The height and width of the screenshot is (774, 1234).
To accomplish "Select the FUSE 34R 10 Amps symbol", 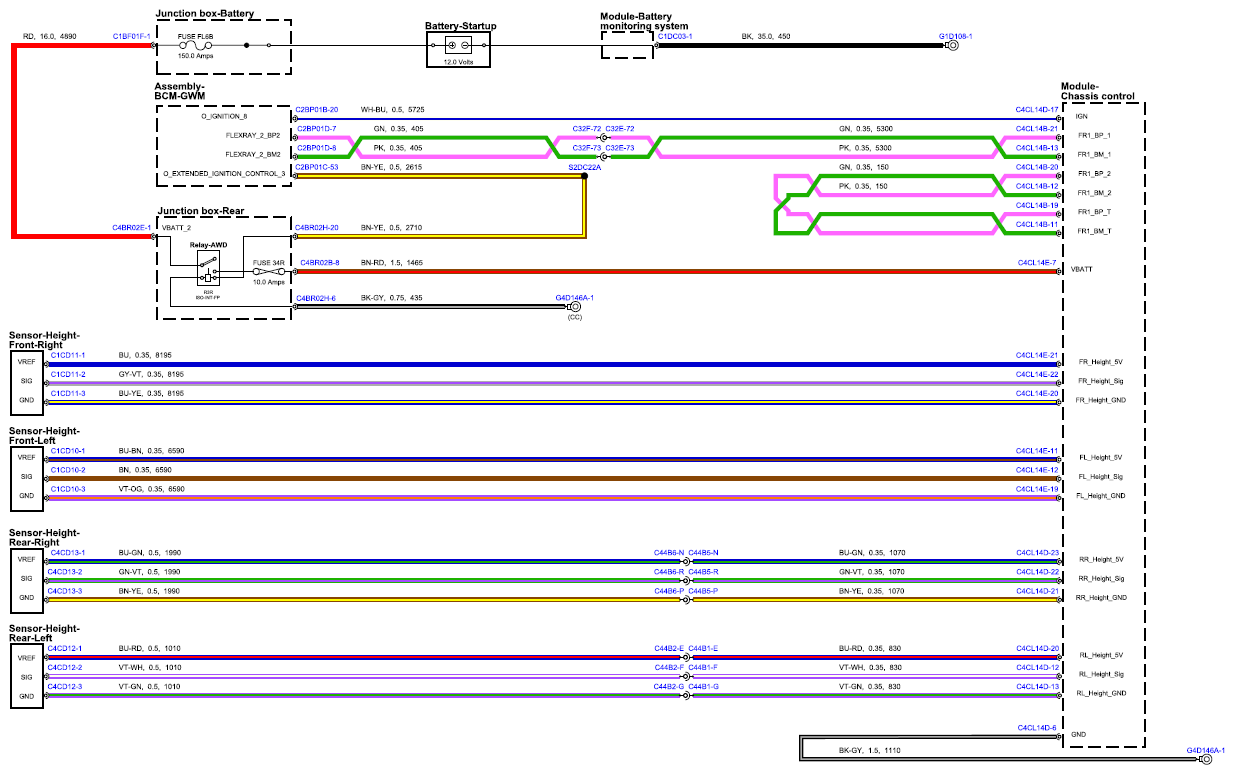I will pos(267,272).
